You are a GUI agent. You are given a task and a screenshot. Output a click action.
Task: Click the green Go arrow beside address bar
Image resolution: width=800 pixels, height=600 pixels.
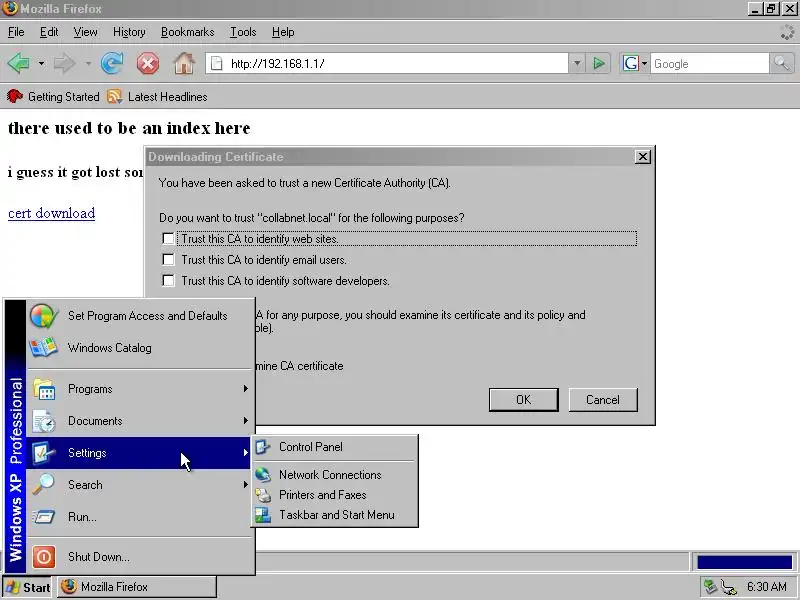[x=598, y=63]
